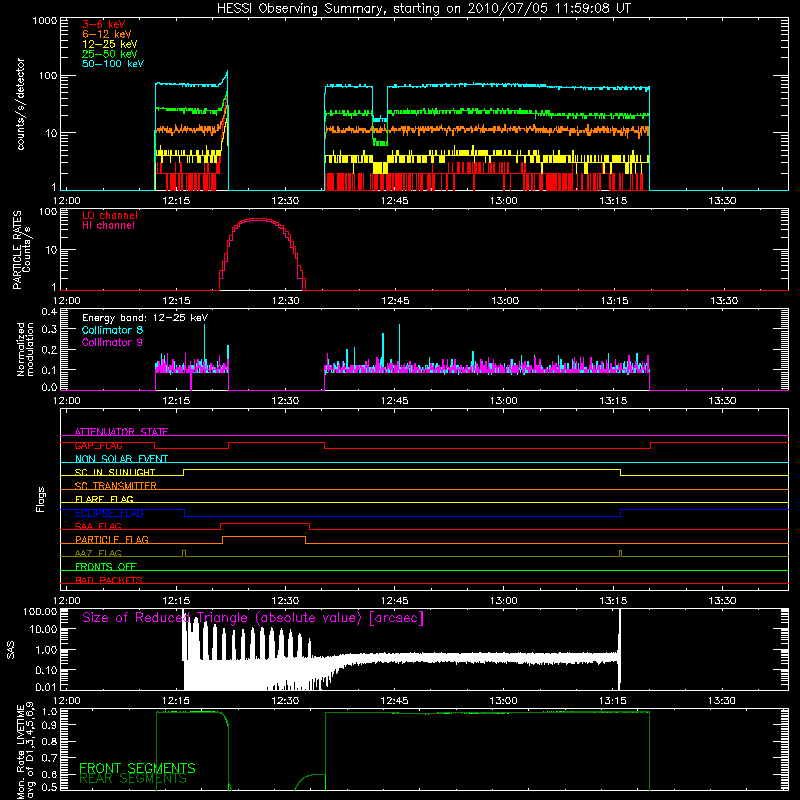Click the BAD_PACKETS flag label

click(x=109, y=581)
